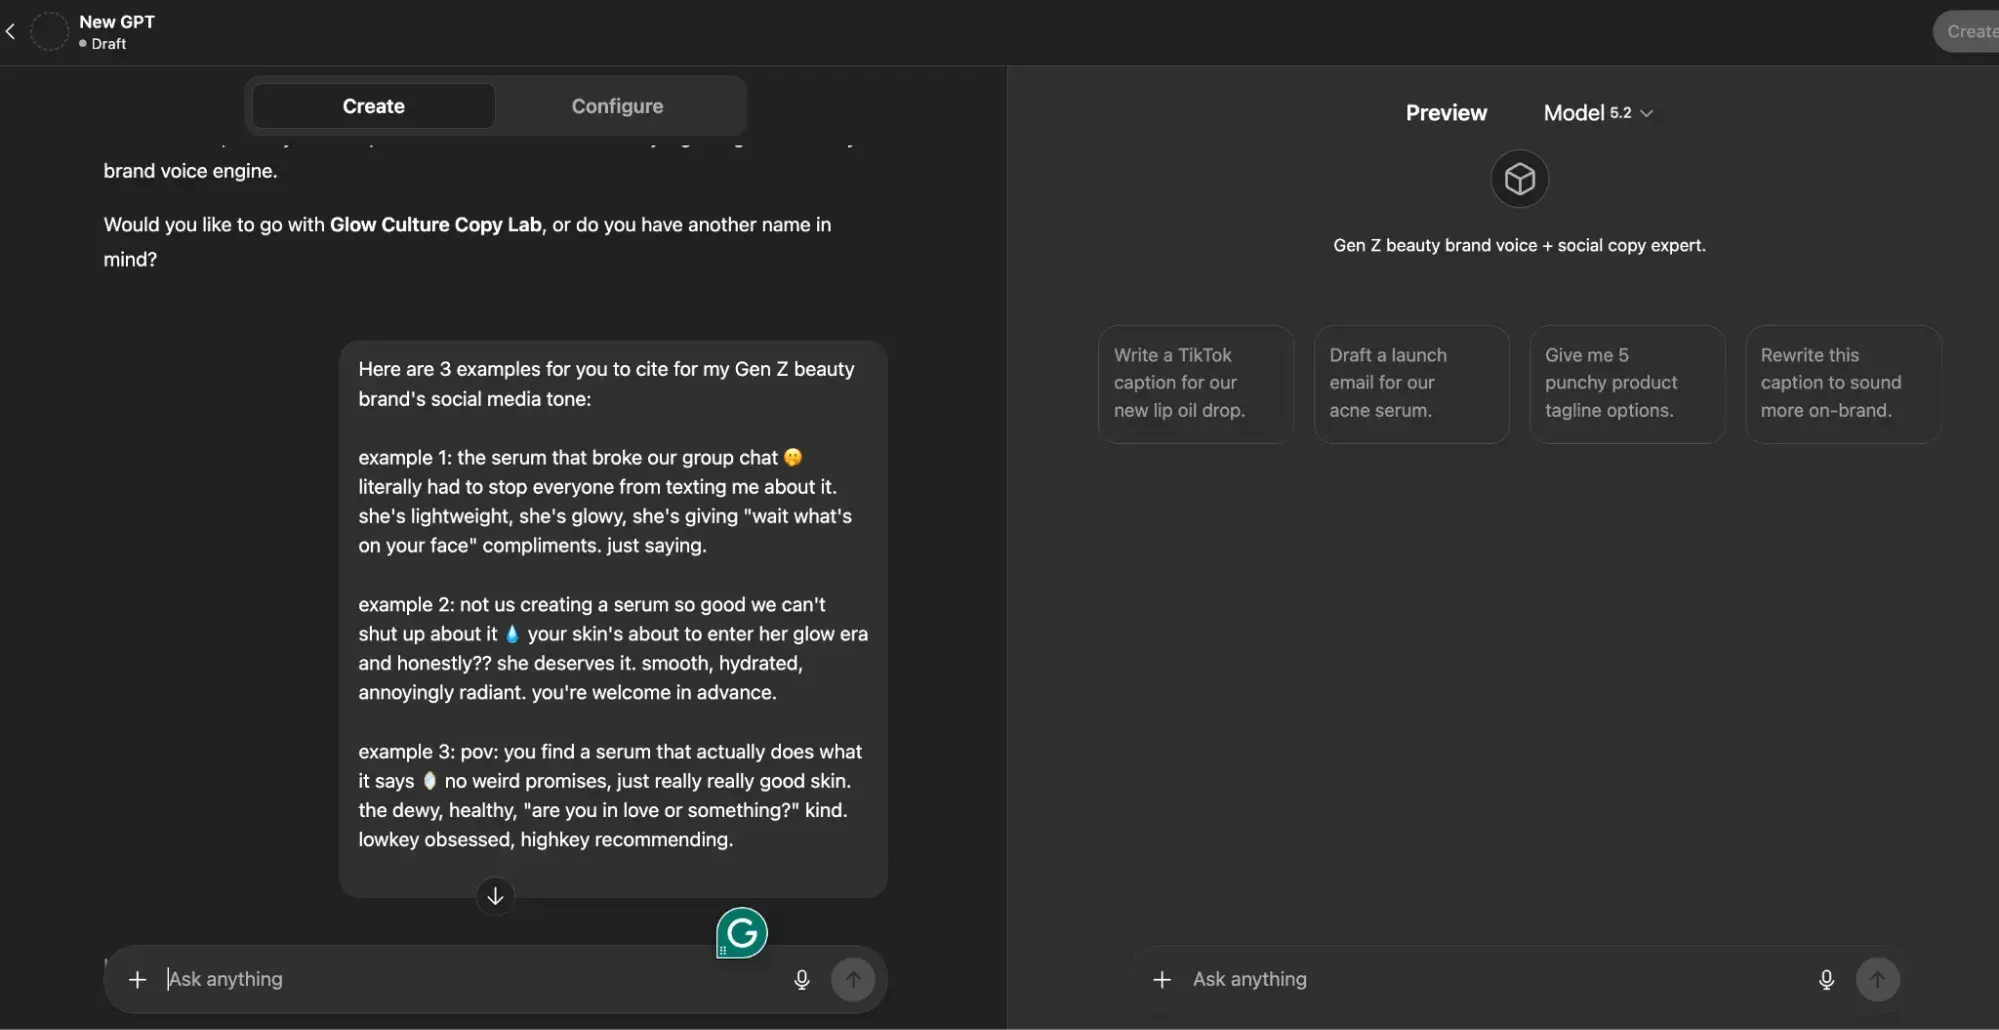Click the rewrite caption on-brand suggestion
This screenshot has width=1999, height=1030.
[1841, 383]
